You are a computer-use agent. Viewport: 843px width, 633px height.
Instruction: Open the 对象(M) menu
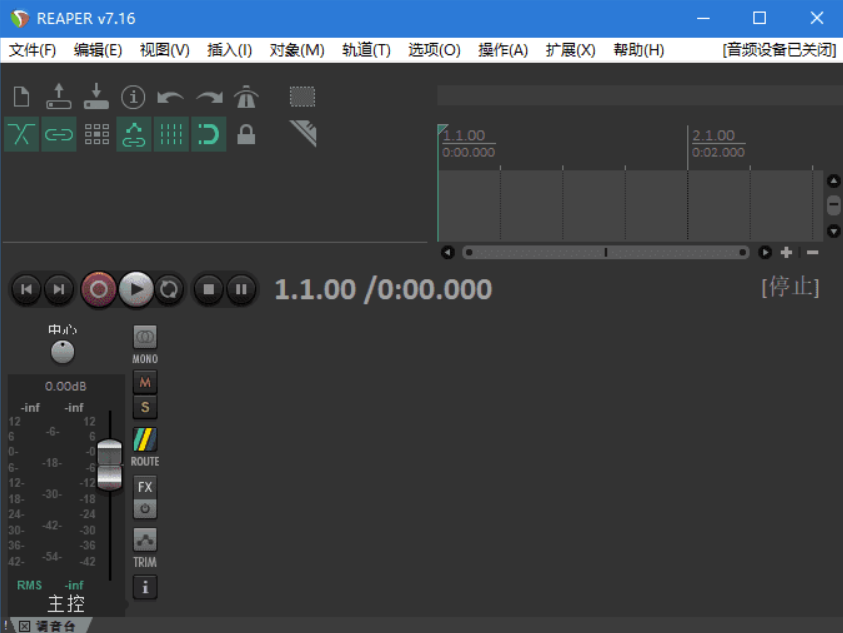(297, 50)
